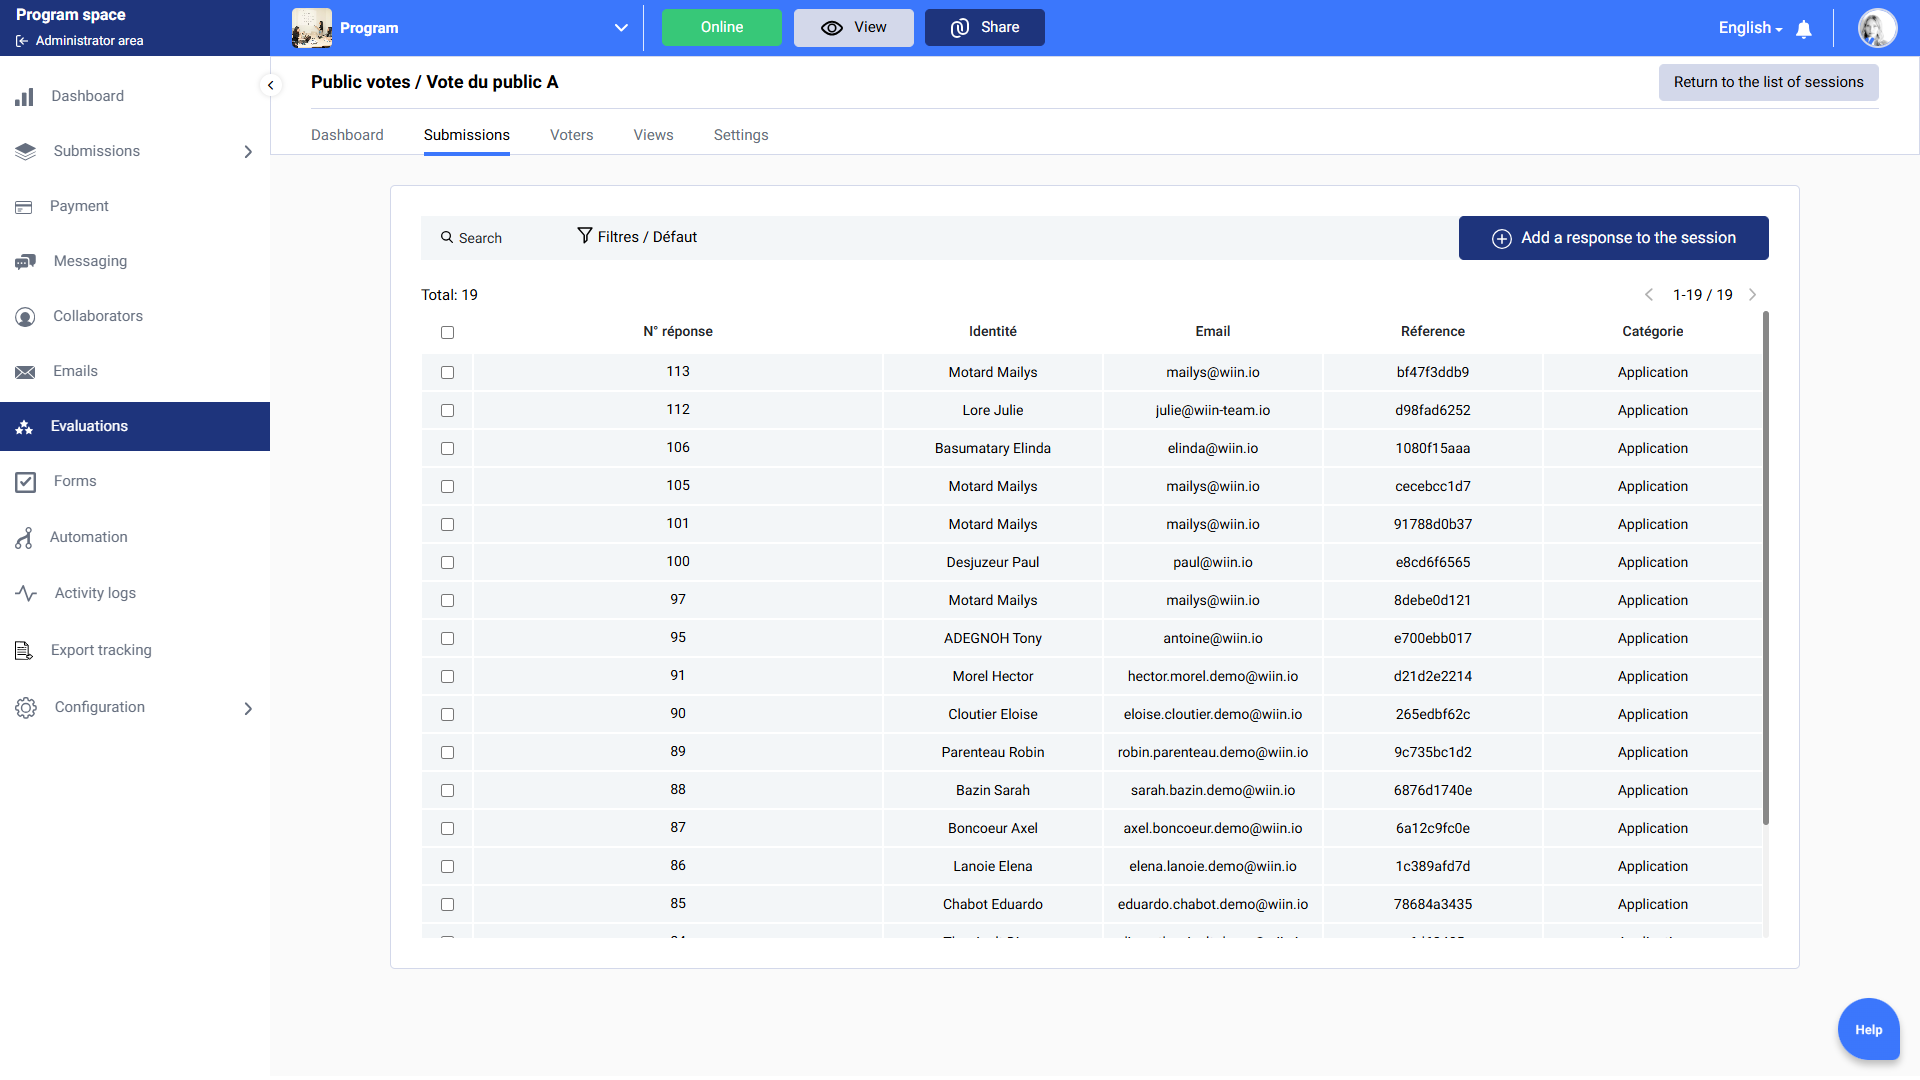Expand the Program selector dropdown
Screen dimensions: 1920x1080
(621, 28)
